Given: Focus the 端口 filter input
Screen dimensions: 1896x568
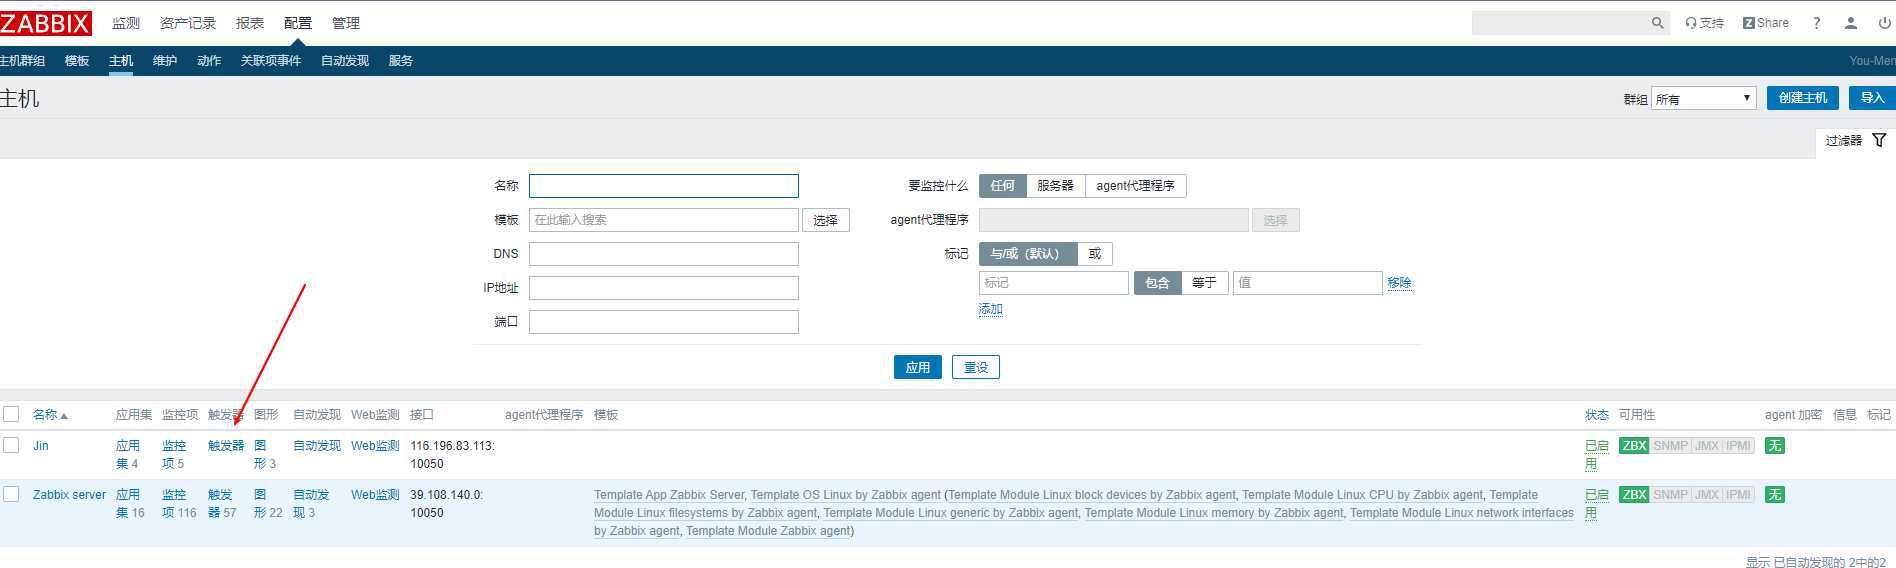Looking at the screenshot, I should pyautogui.click(x=664, y=322).
